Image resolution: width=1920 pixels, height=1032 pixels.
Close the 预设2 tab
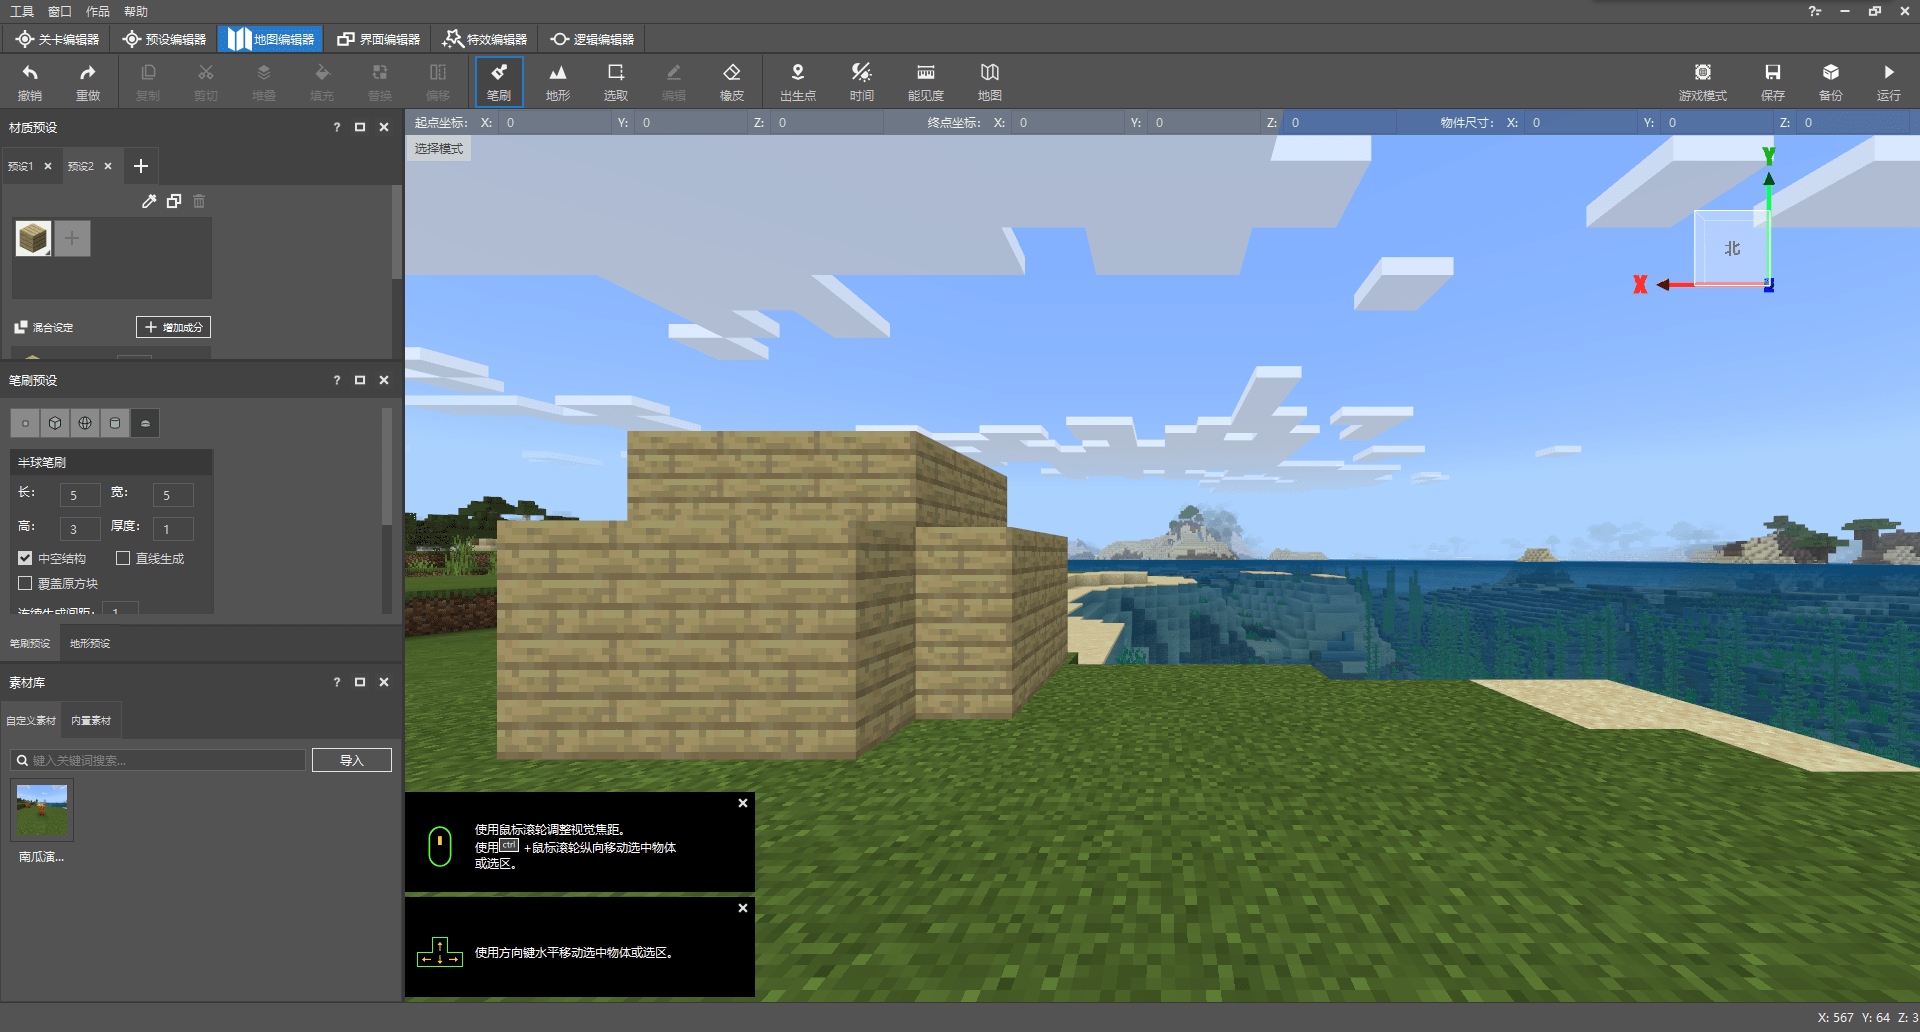click(x=108, y=166)
